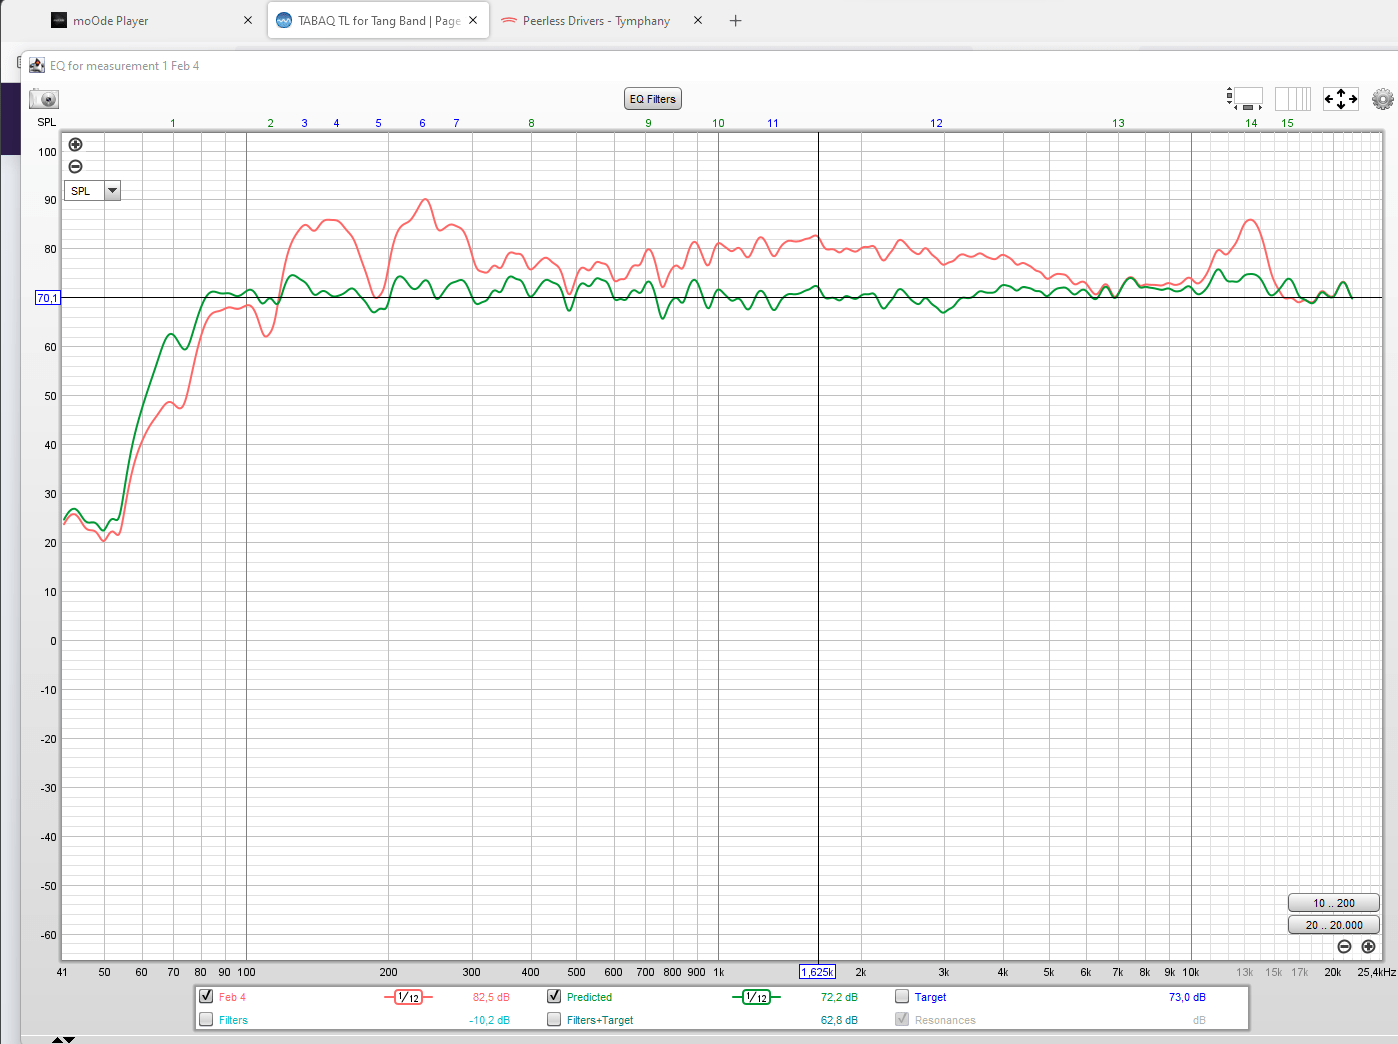Set the frequency range with the 10 .. 200 button
1398x1044 pixels.
click(x=1334, y=903)
